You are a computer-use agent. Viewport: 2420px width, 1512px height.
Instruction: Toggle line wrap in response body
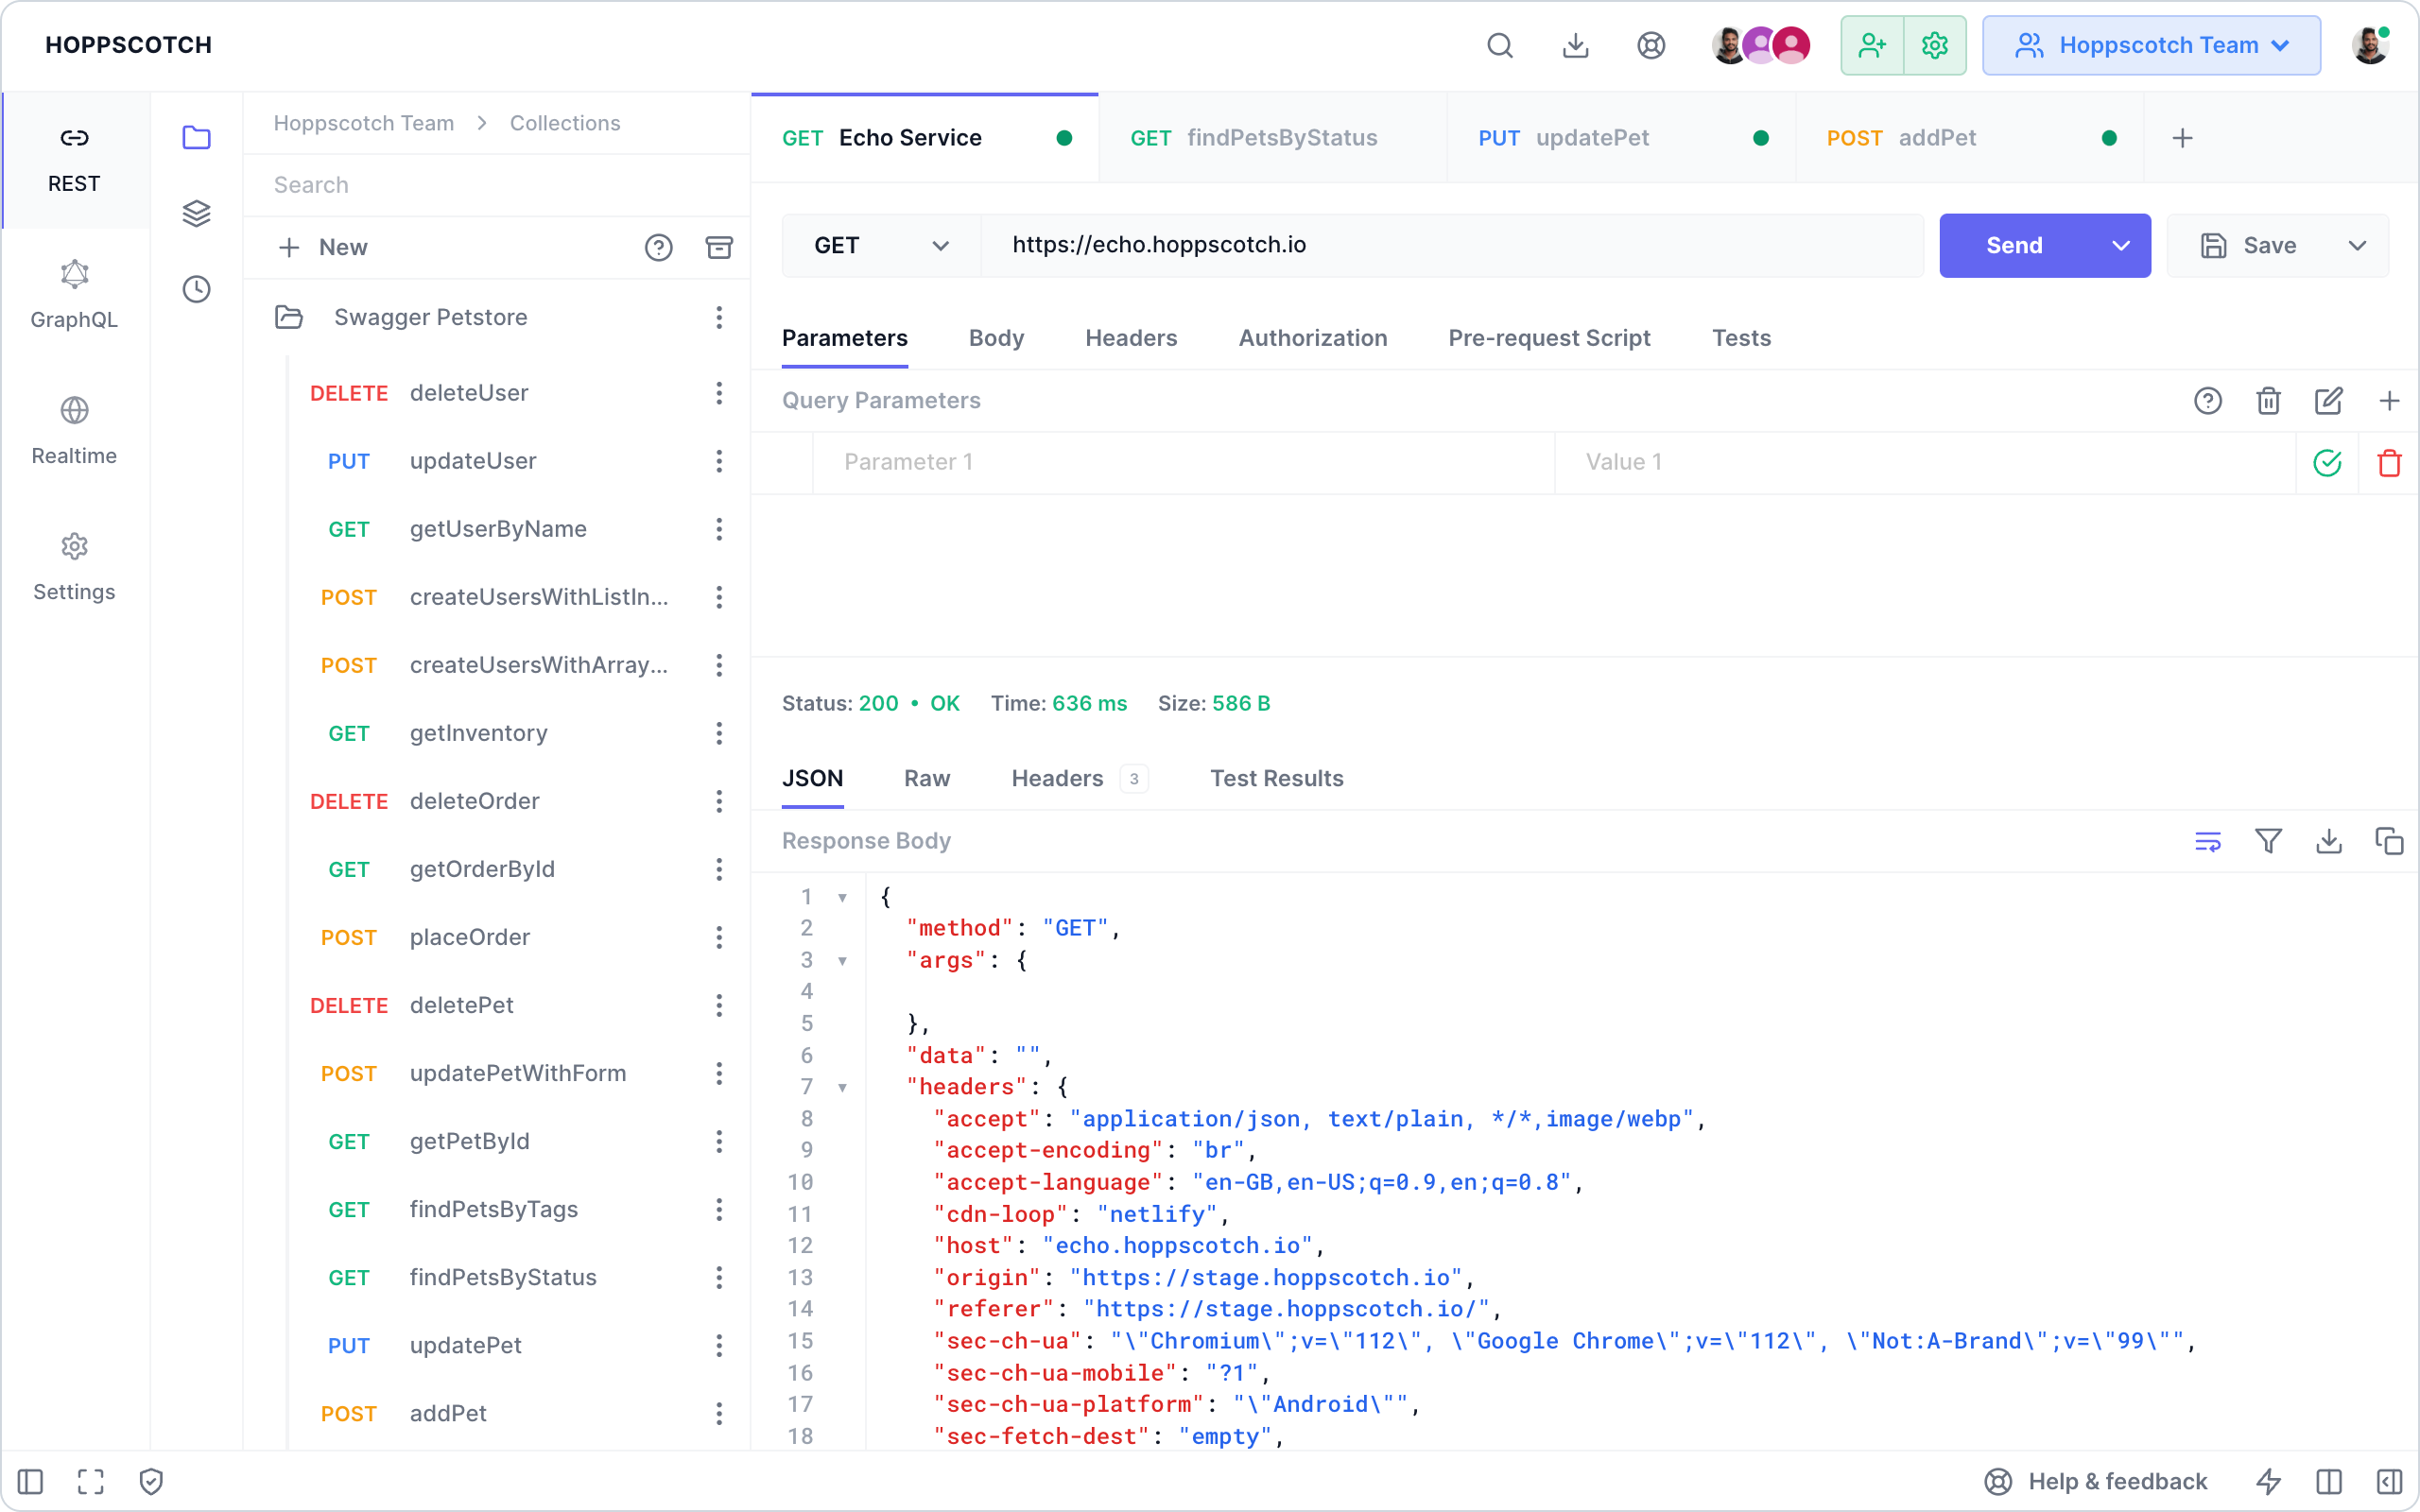[2207, 841]
